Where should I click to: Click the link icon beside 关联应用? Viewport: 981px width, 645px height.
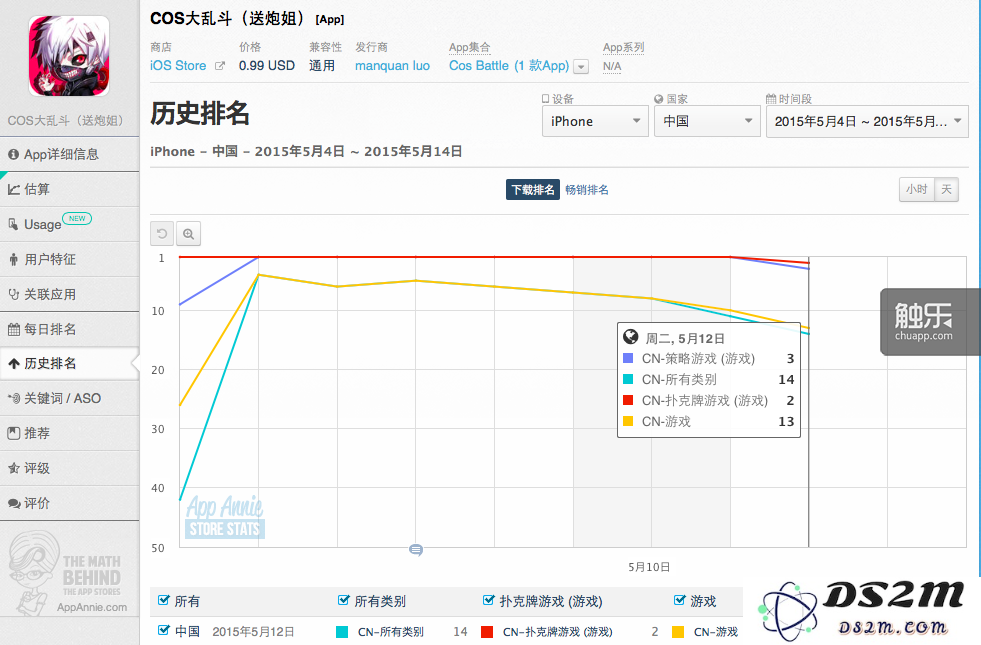point(14,294)
